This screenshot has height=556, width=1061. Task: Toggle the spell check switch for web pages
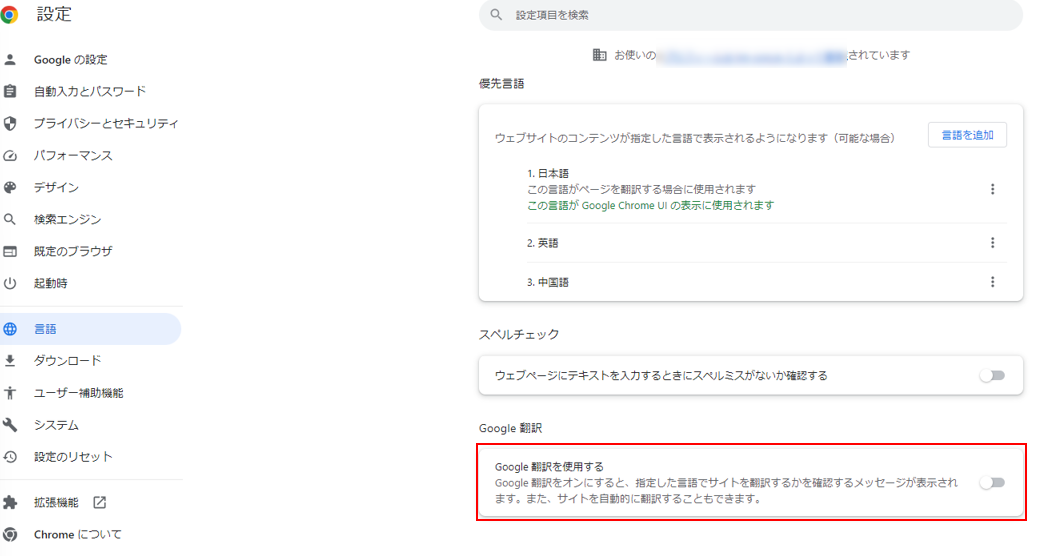tap(993, 375)
